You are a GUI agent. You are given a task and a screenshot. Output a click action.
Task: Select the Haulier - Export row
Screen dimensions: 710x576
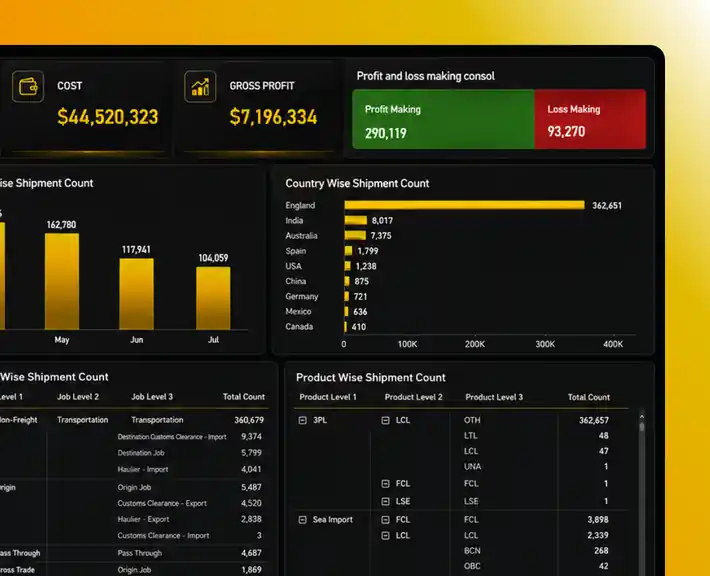[x=144, y=519]
